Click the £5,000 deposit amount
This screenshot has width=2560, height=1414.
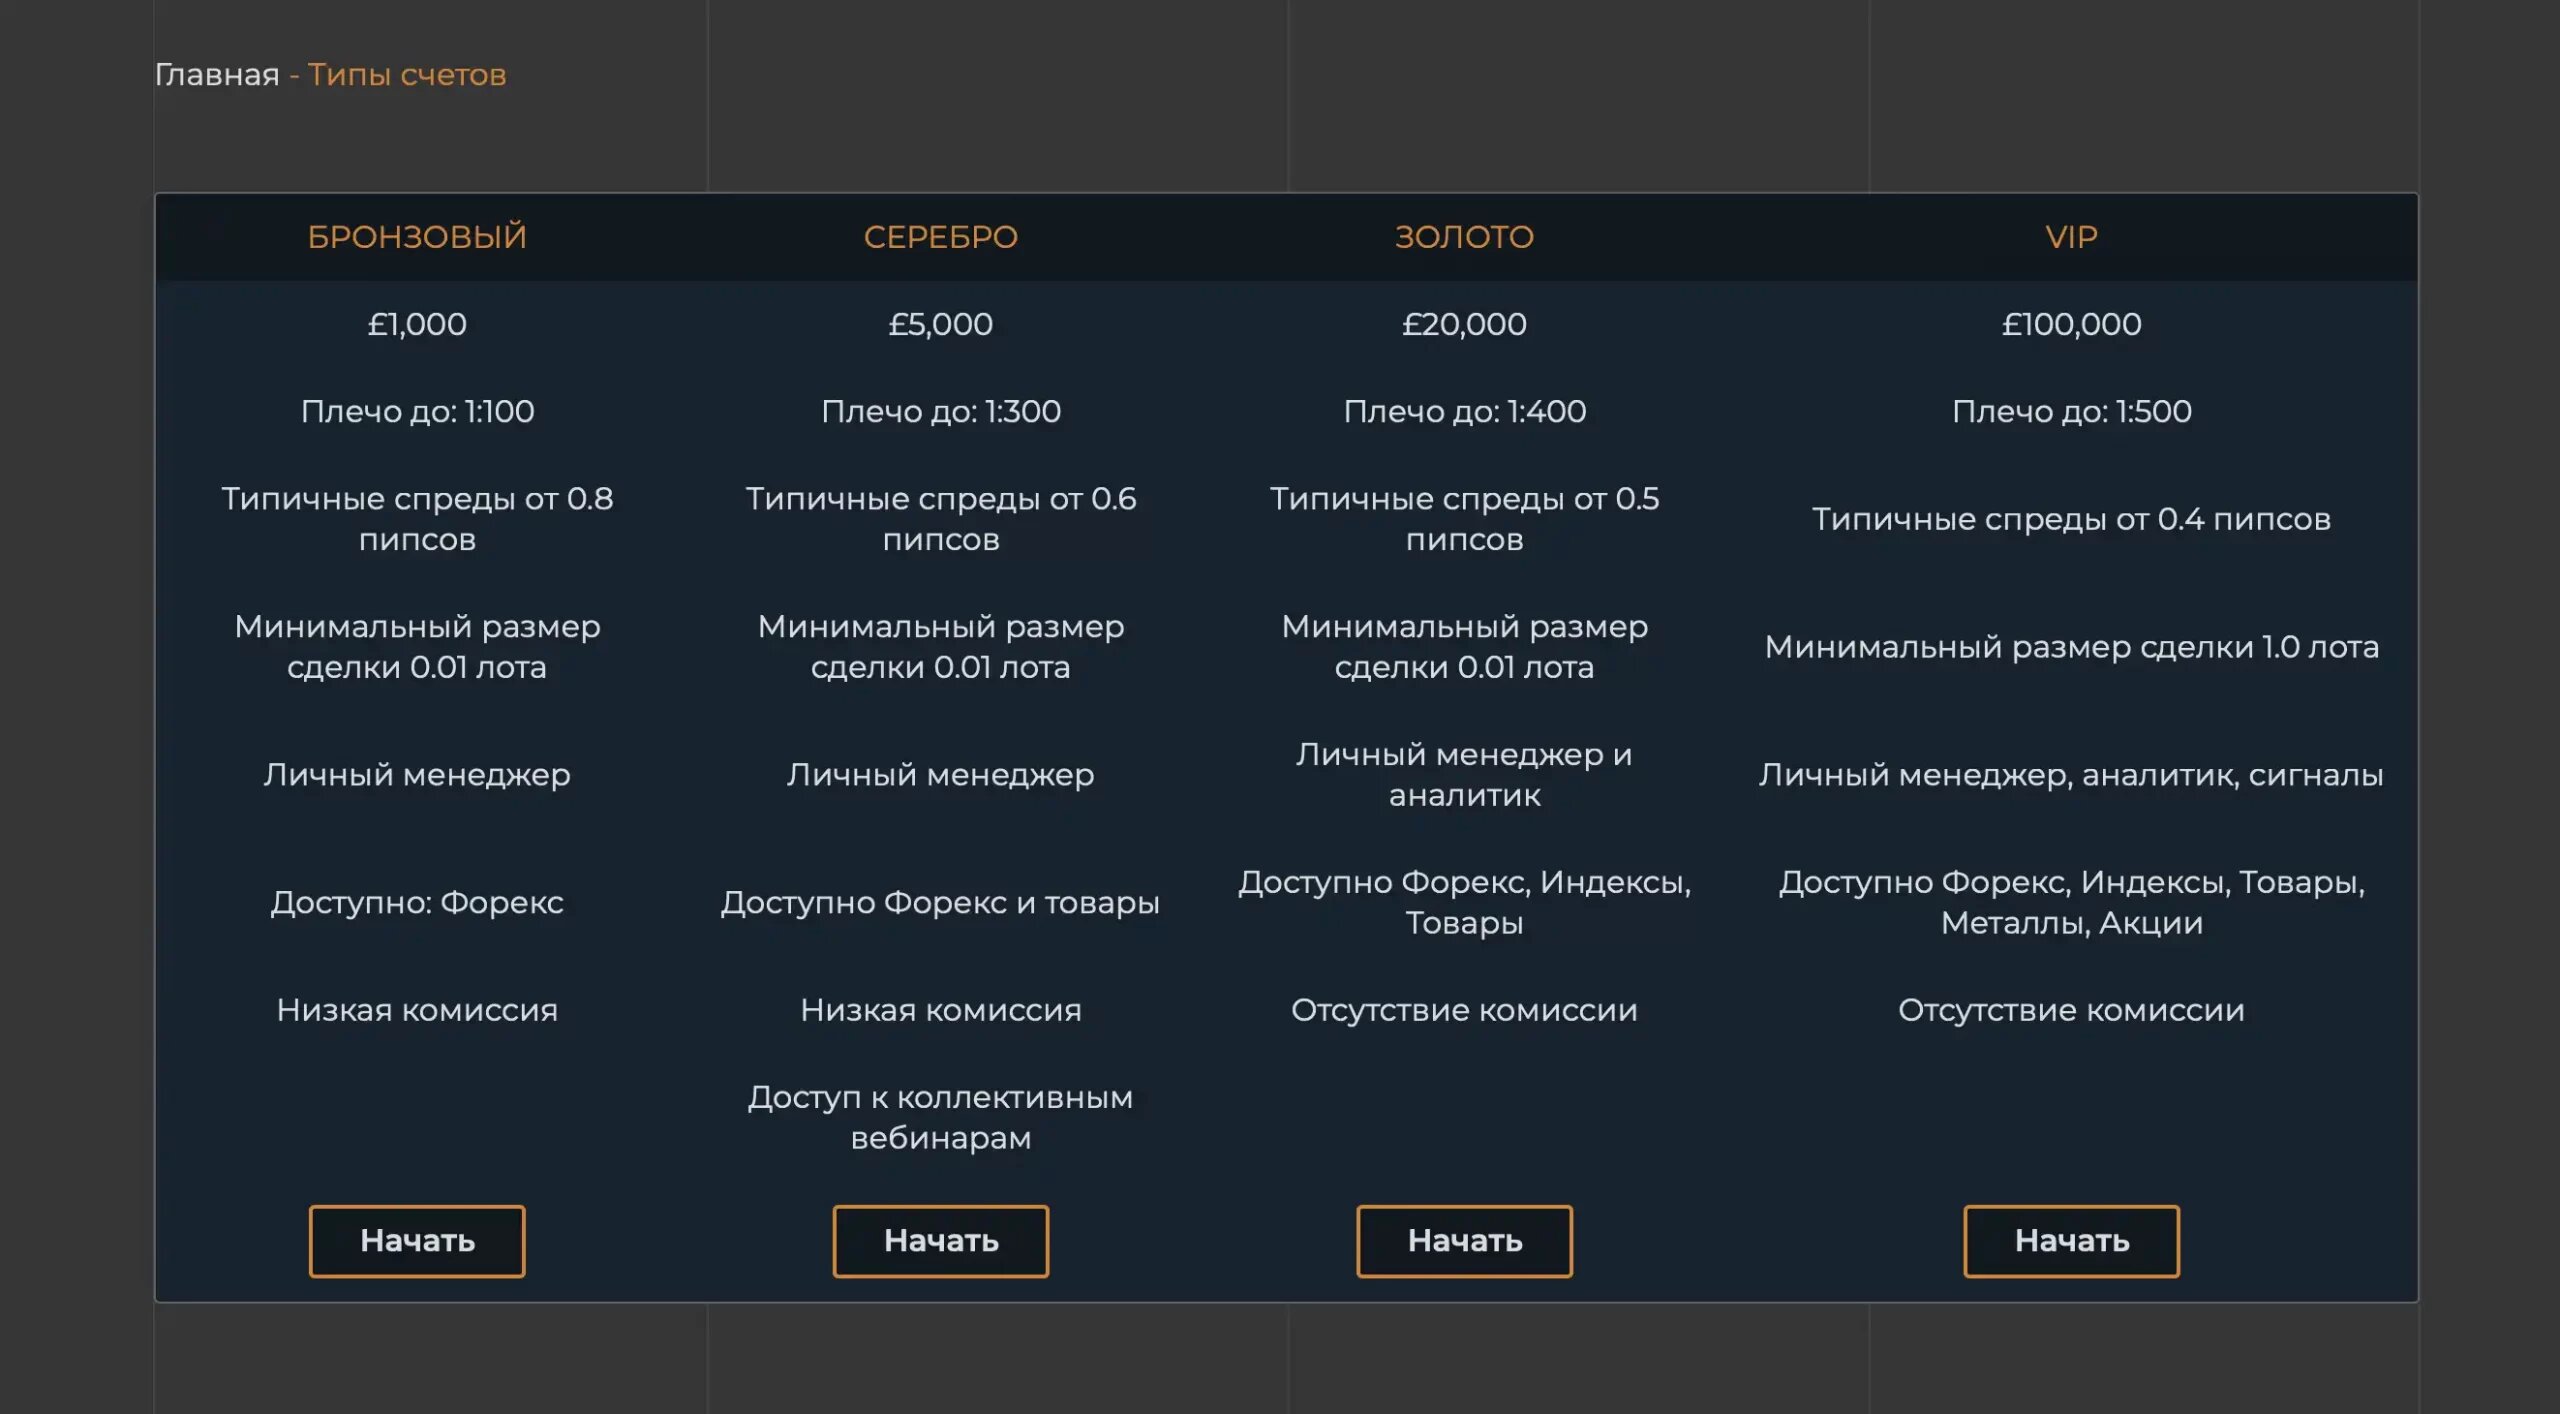tap(940, 324)
